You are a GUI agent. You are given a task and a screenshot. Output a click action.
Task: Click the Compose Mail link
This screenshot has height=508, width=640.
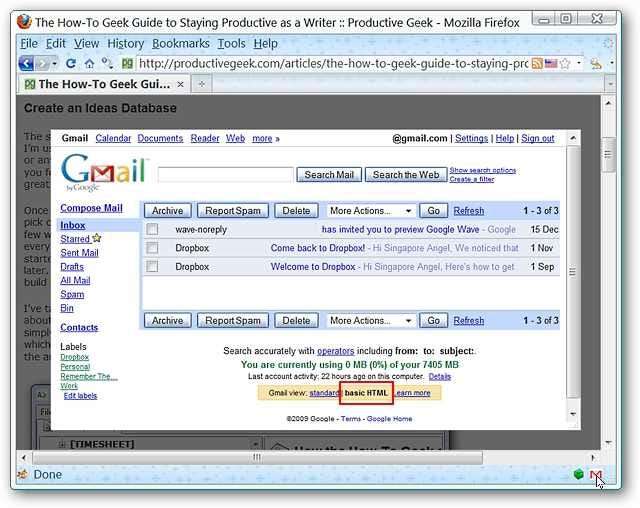point(91,208)
